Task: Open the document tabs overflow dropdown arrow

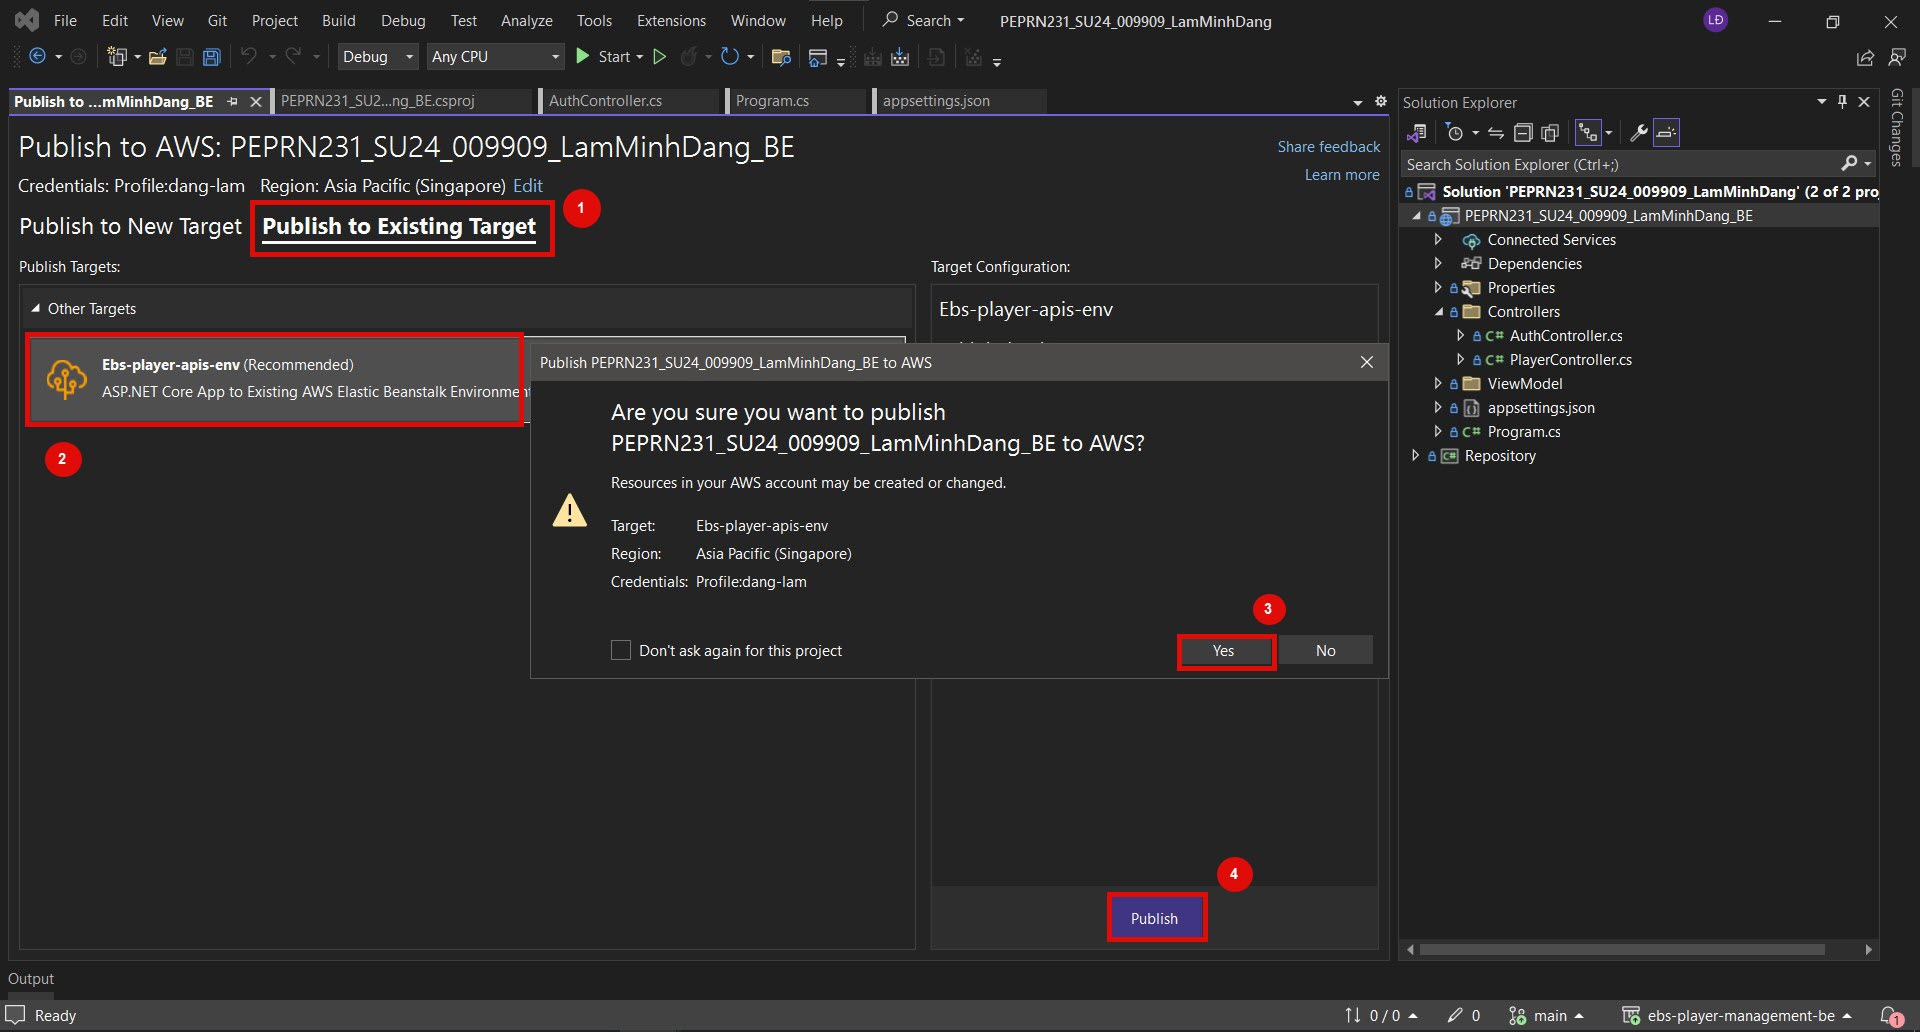Action: (1357, 102)
